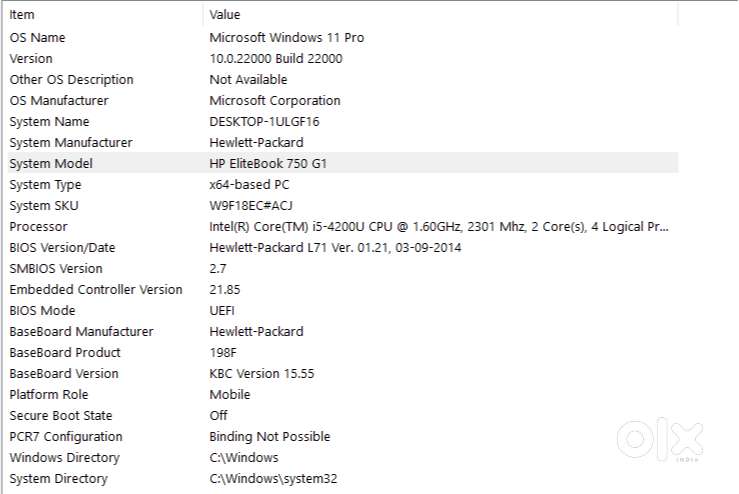This screenshot has height=494, width=739.
Task: Select the System Name row
Action: (51, 121)
